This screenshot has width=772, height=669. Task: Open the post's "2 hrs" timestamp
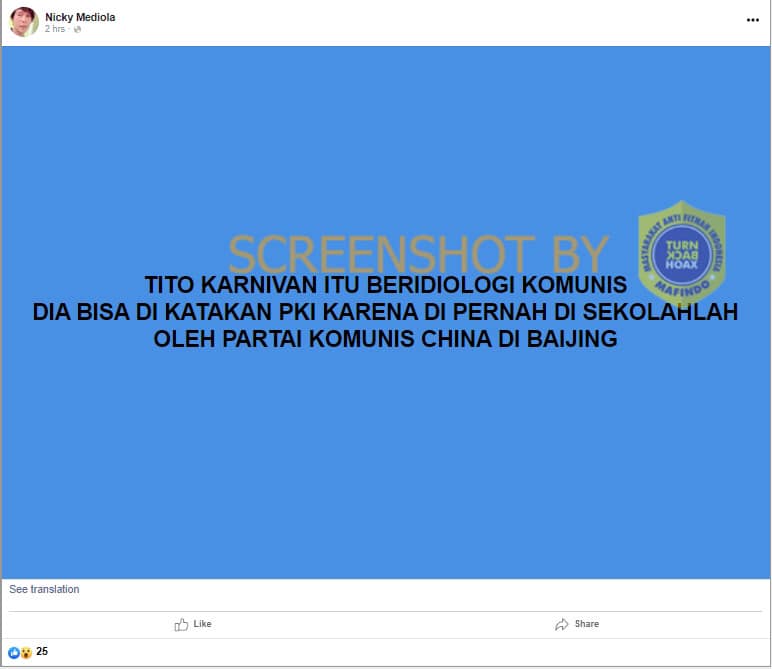[x=55, y=30]
